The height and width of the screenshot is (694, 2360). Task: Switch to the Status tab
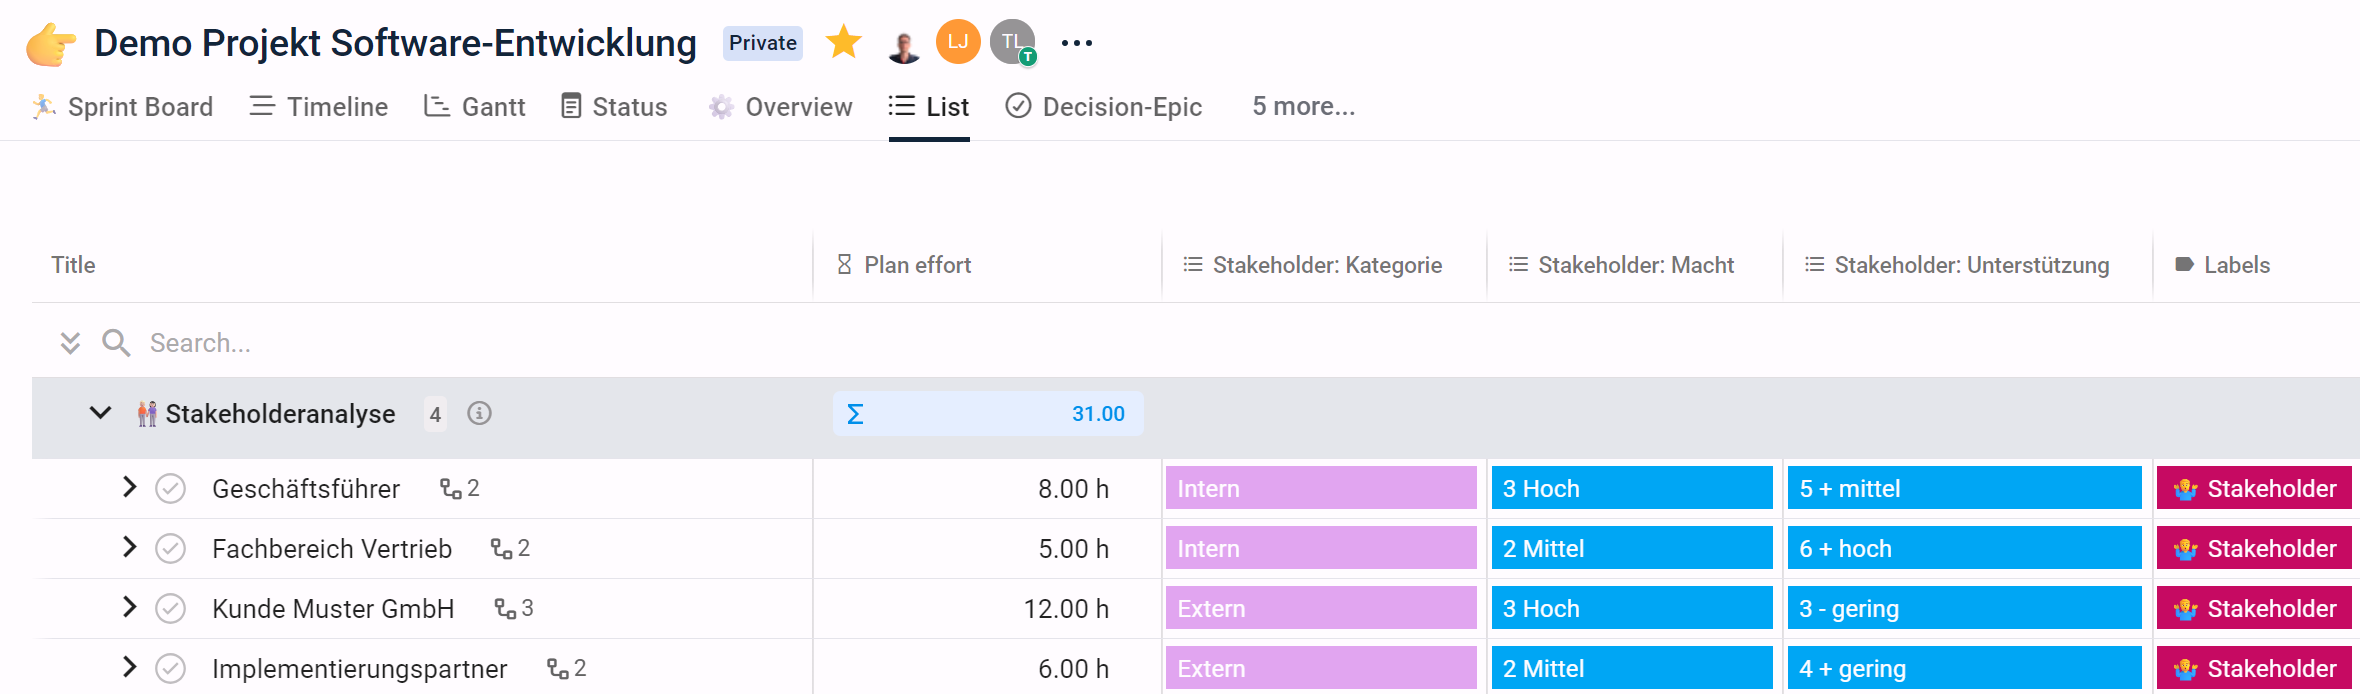[614, 107]
